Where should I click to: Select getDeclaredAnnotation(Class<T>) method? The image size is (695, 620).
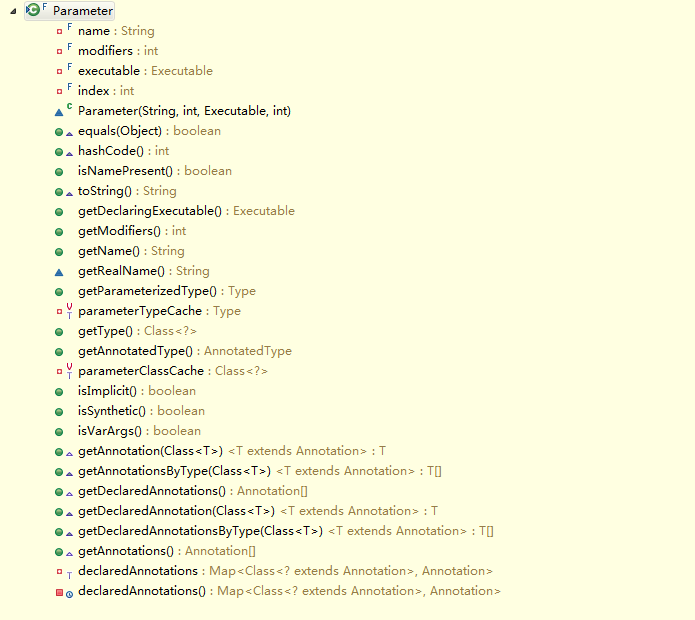pyautogui.click(x=258, y=511)
